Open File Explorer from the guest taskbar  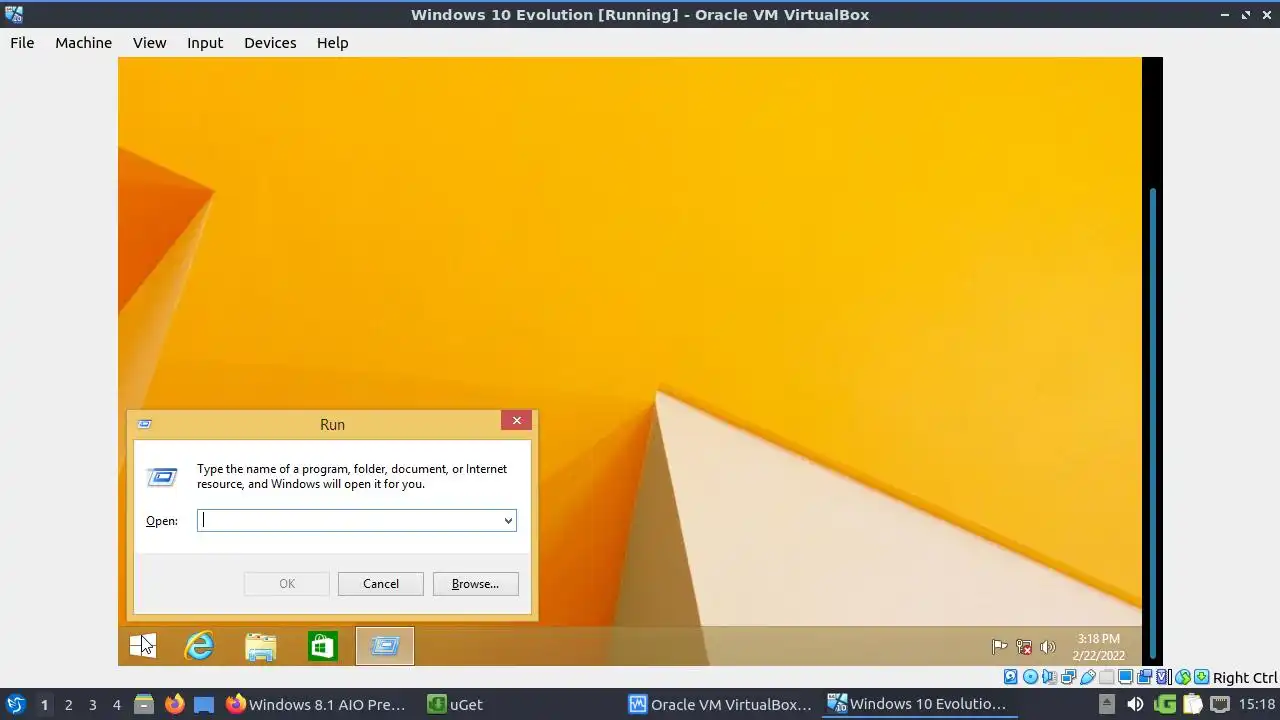point(261,646)
